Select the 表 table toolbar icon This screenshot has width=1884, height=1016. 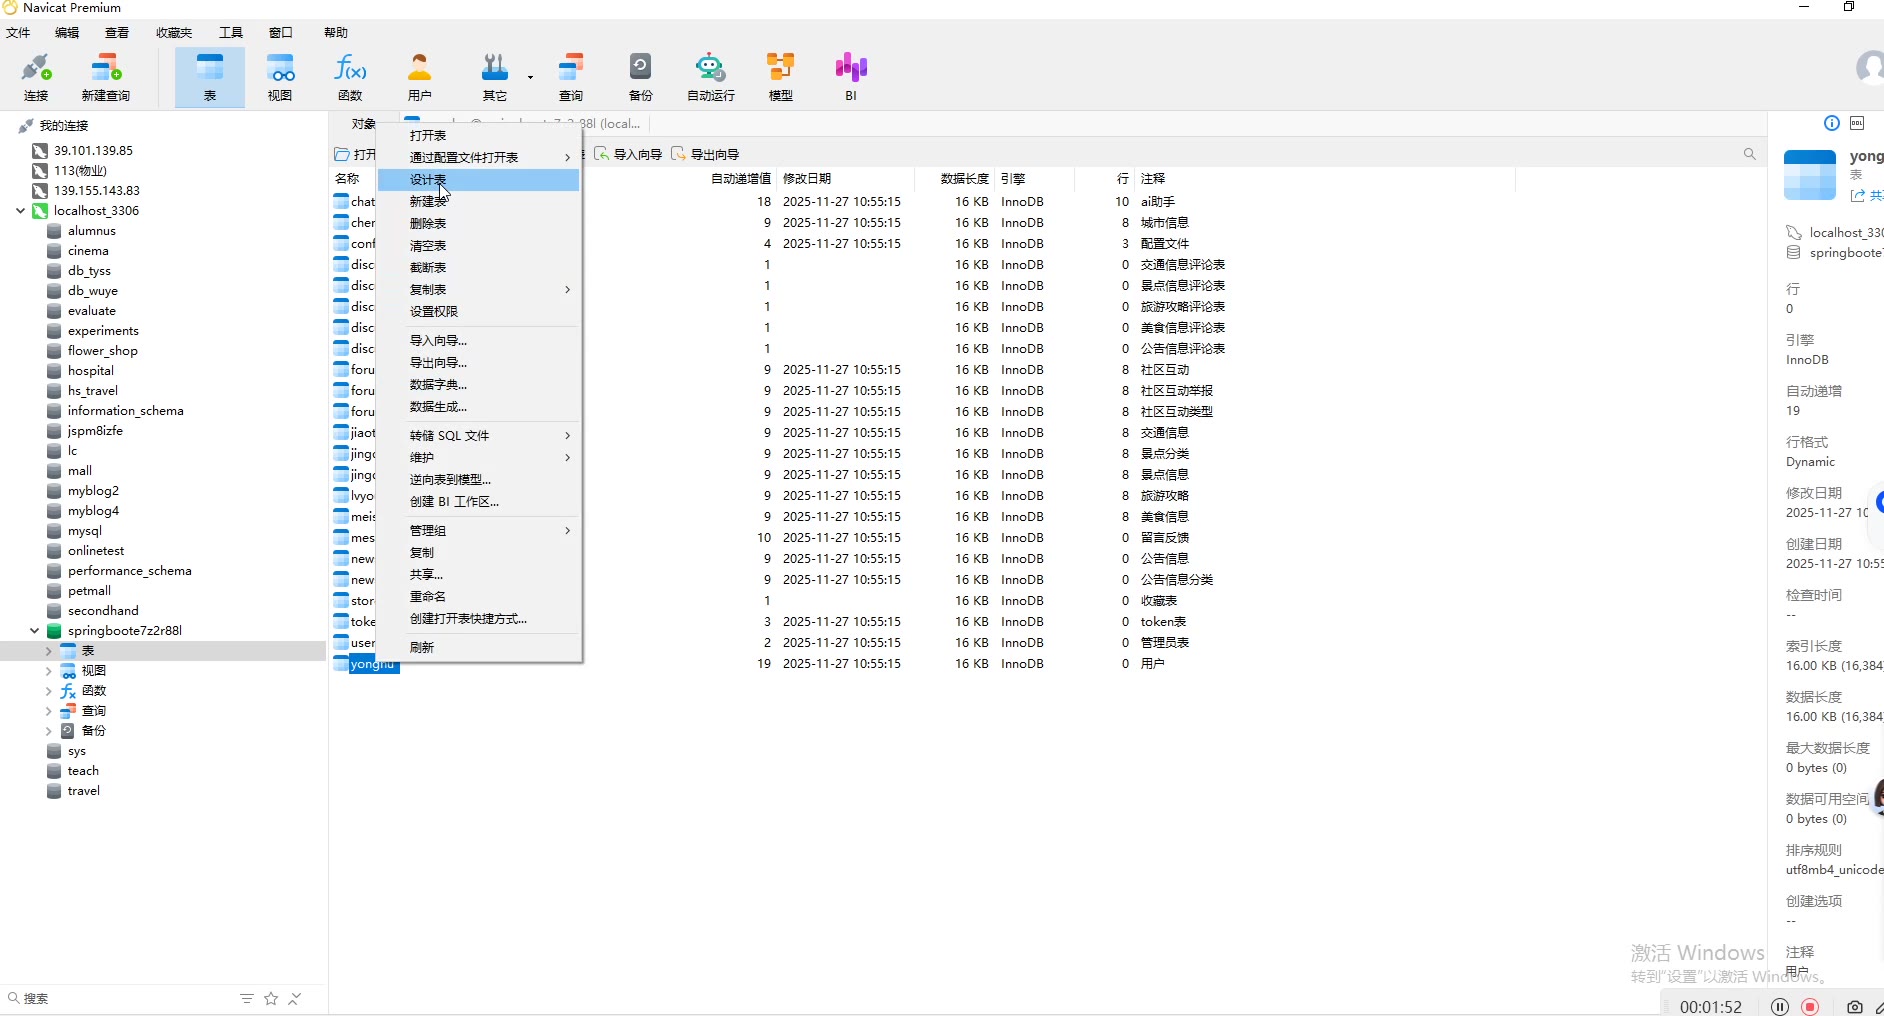[210, 77]
